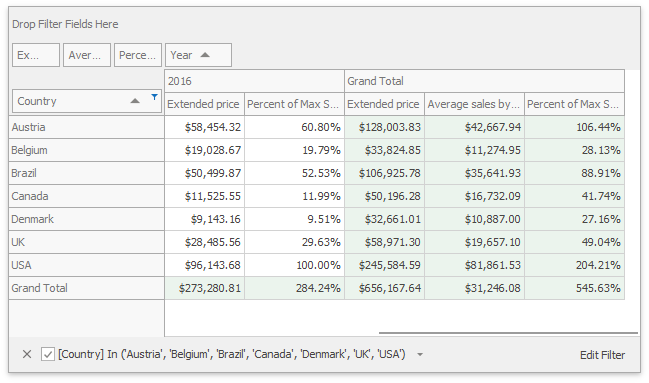649x383 pixels.
Task: Remove the filter with the X icon
Action: click(27, 354)
